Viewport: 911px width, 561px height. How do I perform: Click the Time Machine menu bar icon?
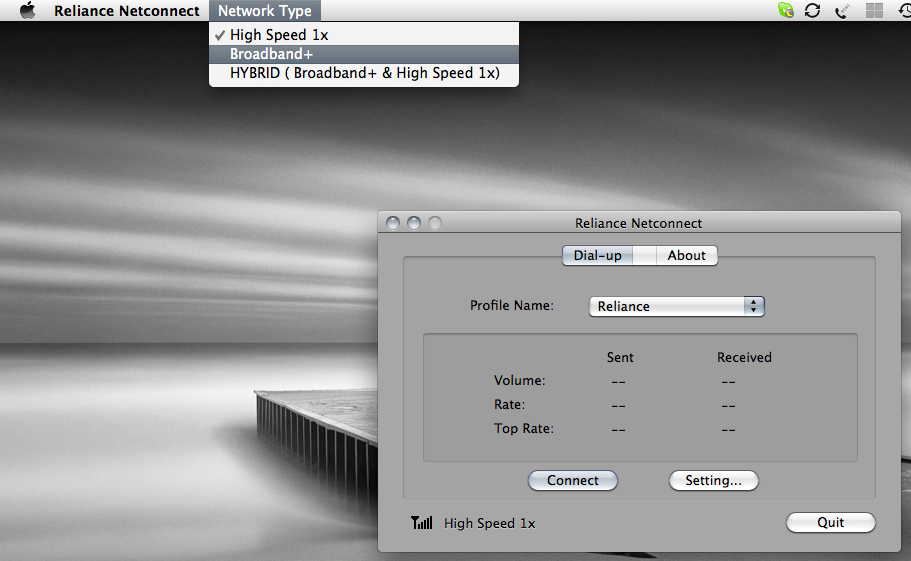[x=905, y=10]
